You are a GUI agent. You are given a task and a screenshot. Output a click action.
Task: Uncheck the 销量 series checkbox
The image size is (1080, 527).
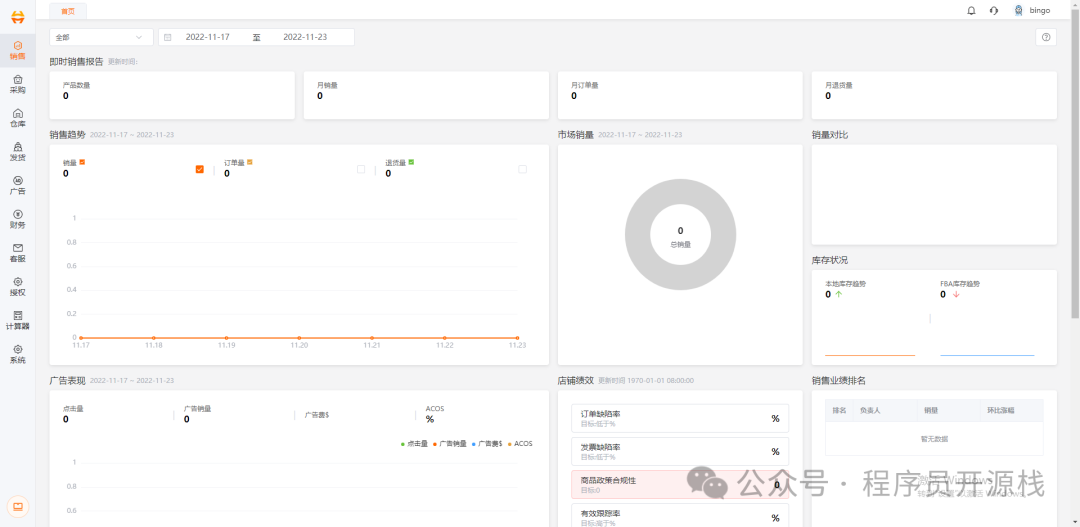[200, 169]
